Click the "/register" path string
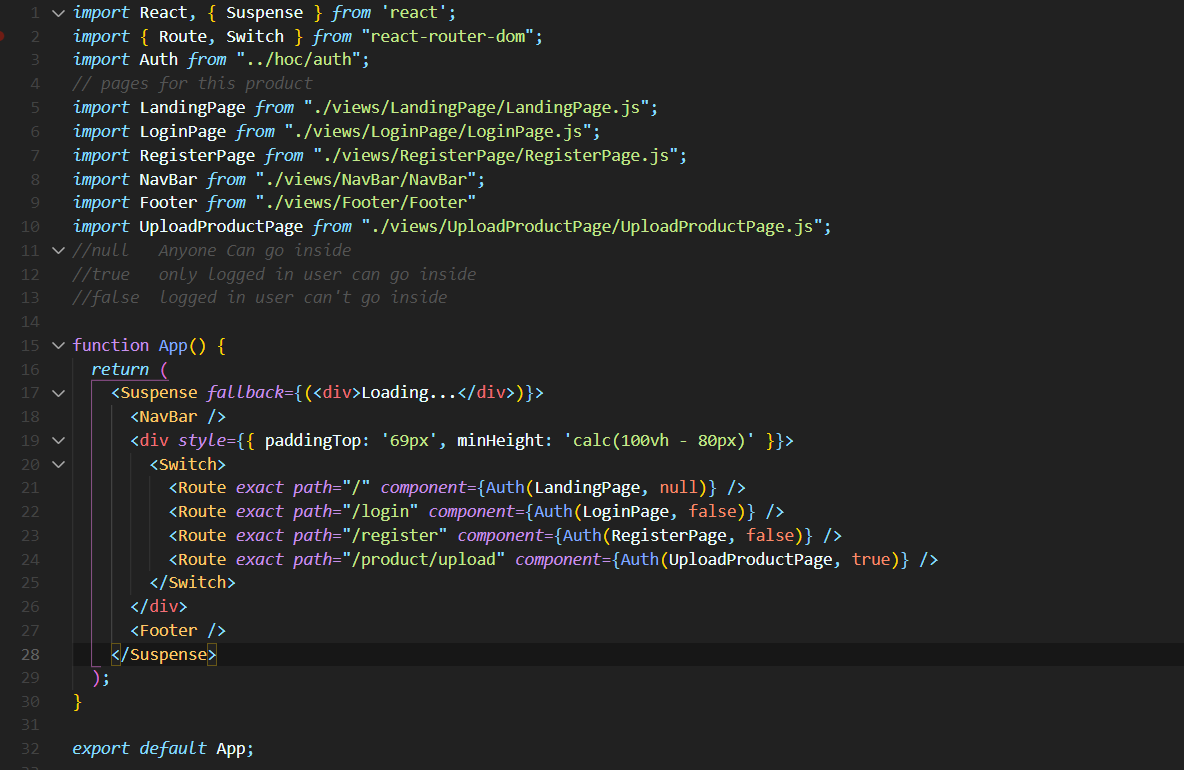The height and width of the screenshot is (770, 1184). [x=394, y=536]
